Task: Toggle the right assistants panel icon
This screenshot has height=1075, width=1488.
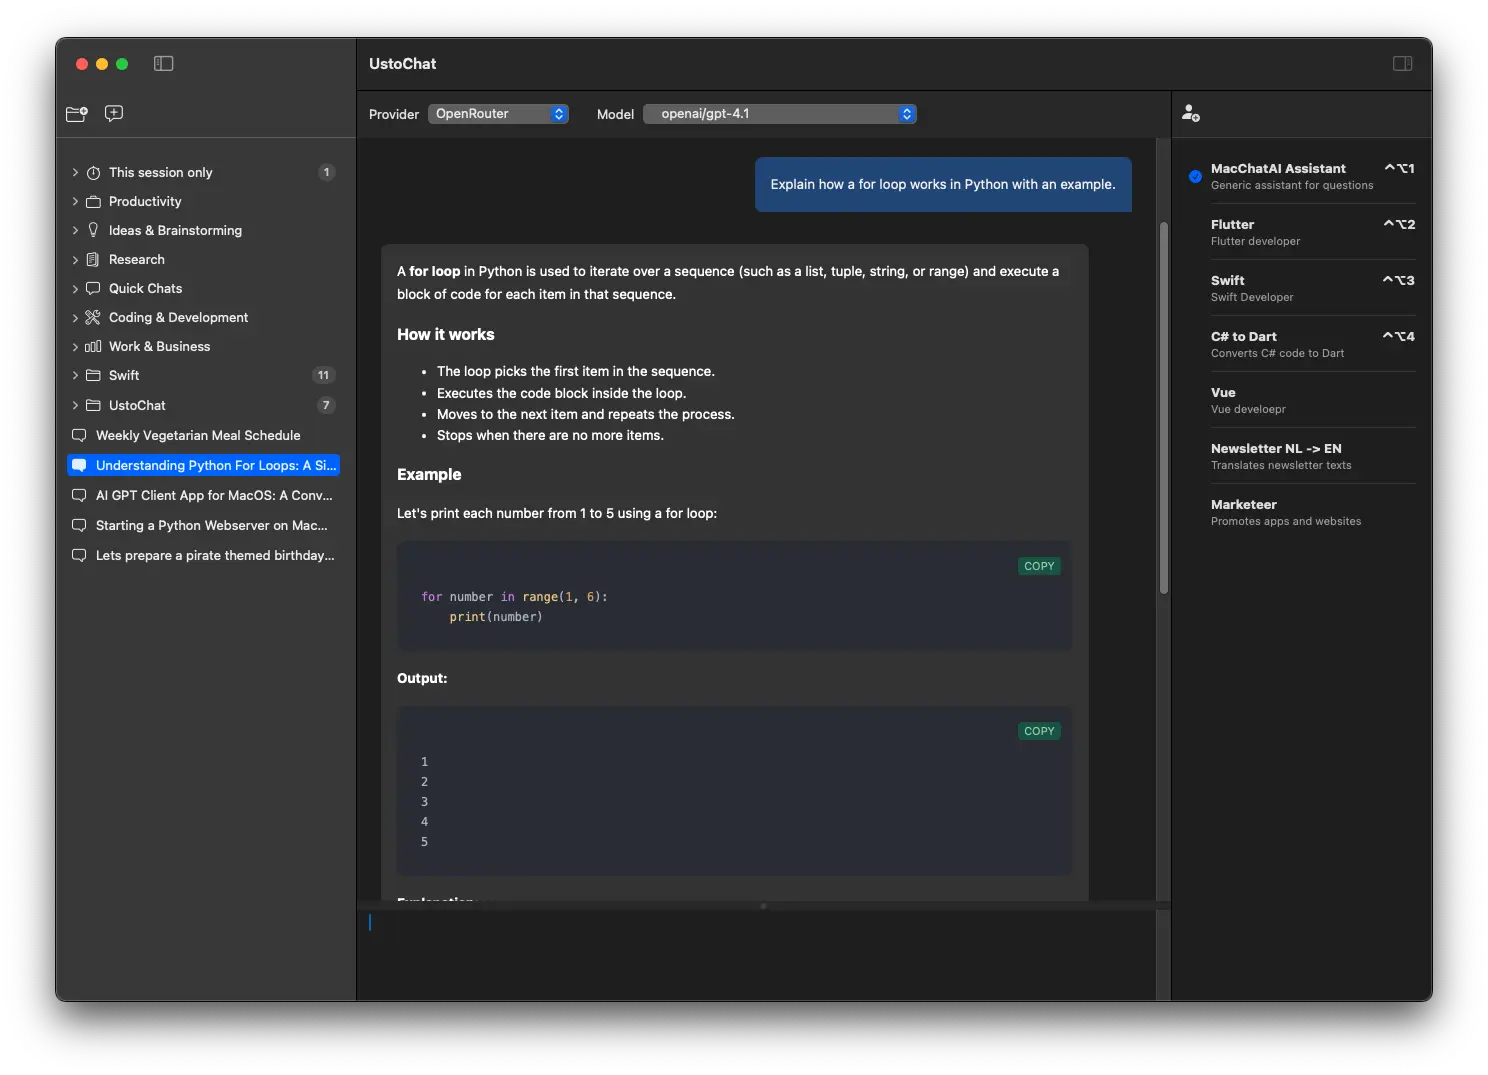Action: pos(1402,64)
